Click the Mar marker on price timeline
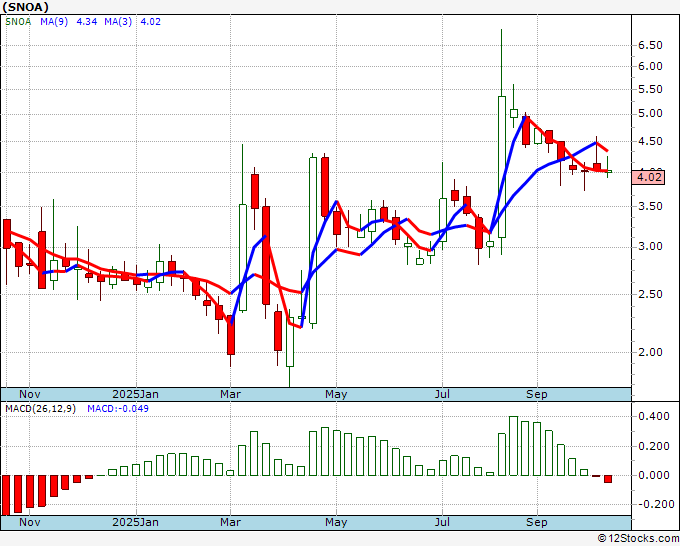Screen dimensions: 680x546 [230, 394]
